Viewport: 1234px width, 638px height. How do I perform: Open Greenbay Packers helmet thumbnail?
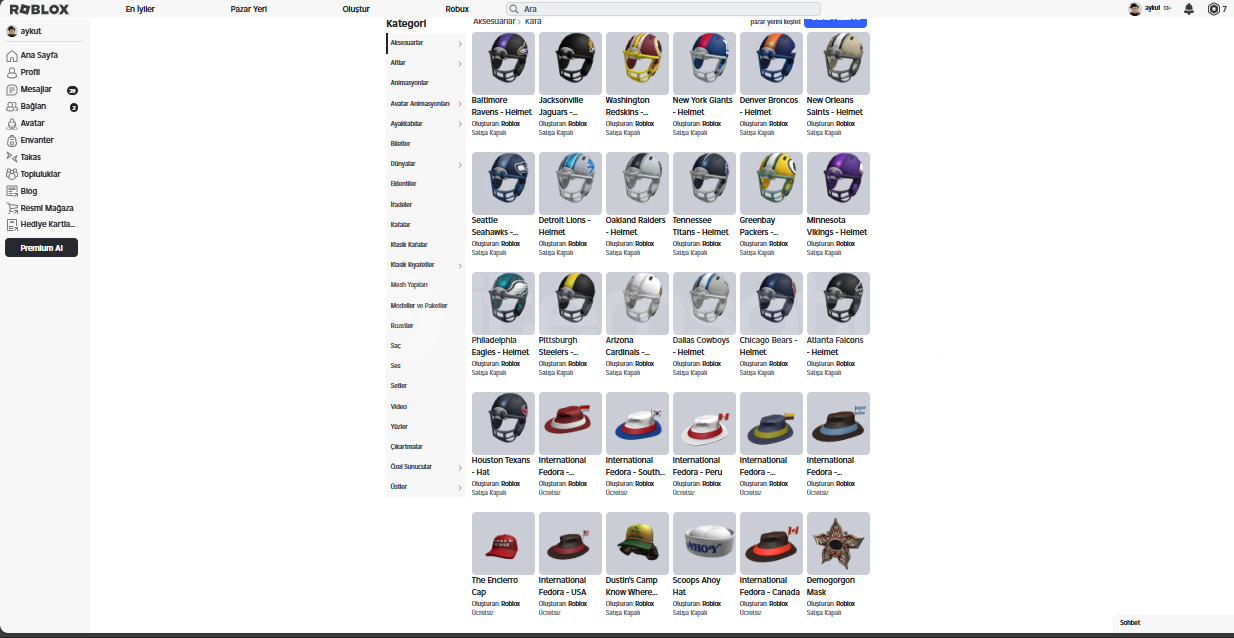pyautogui.click(x=771, y=183)
